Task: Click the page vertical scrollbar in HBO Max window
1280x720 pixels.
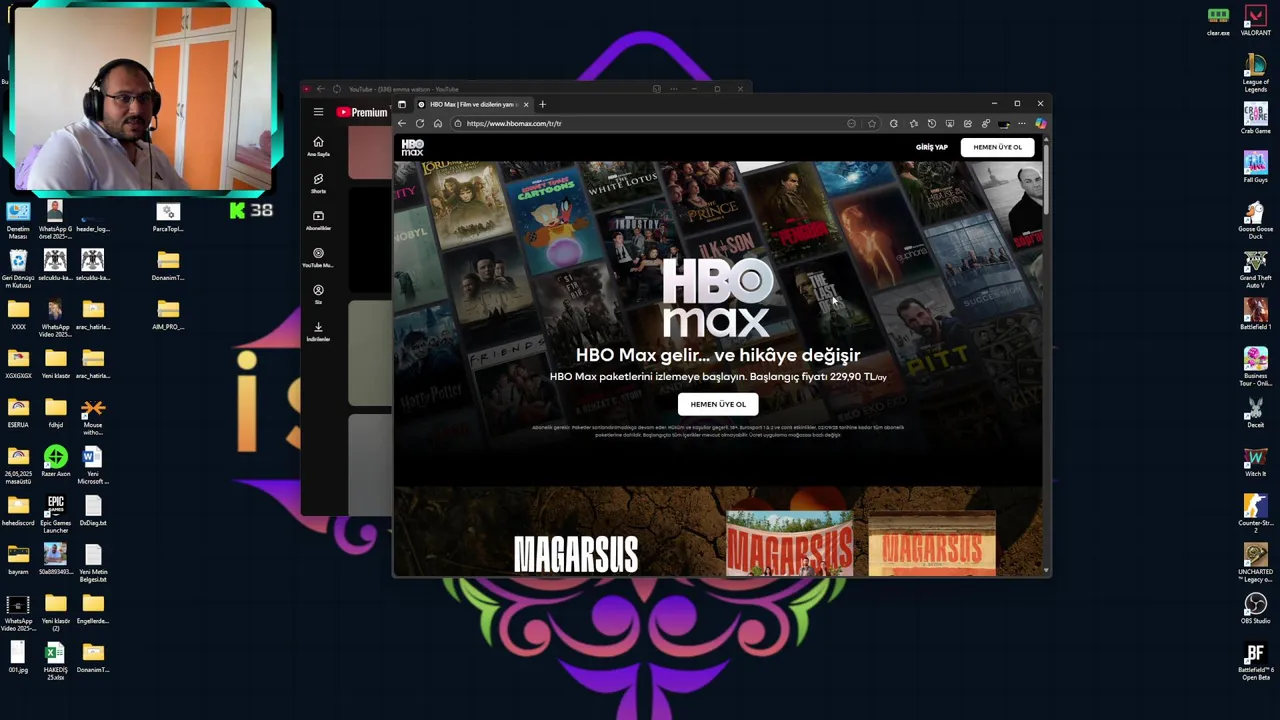Action: [x=1046, y=180]
